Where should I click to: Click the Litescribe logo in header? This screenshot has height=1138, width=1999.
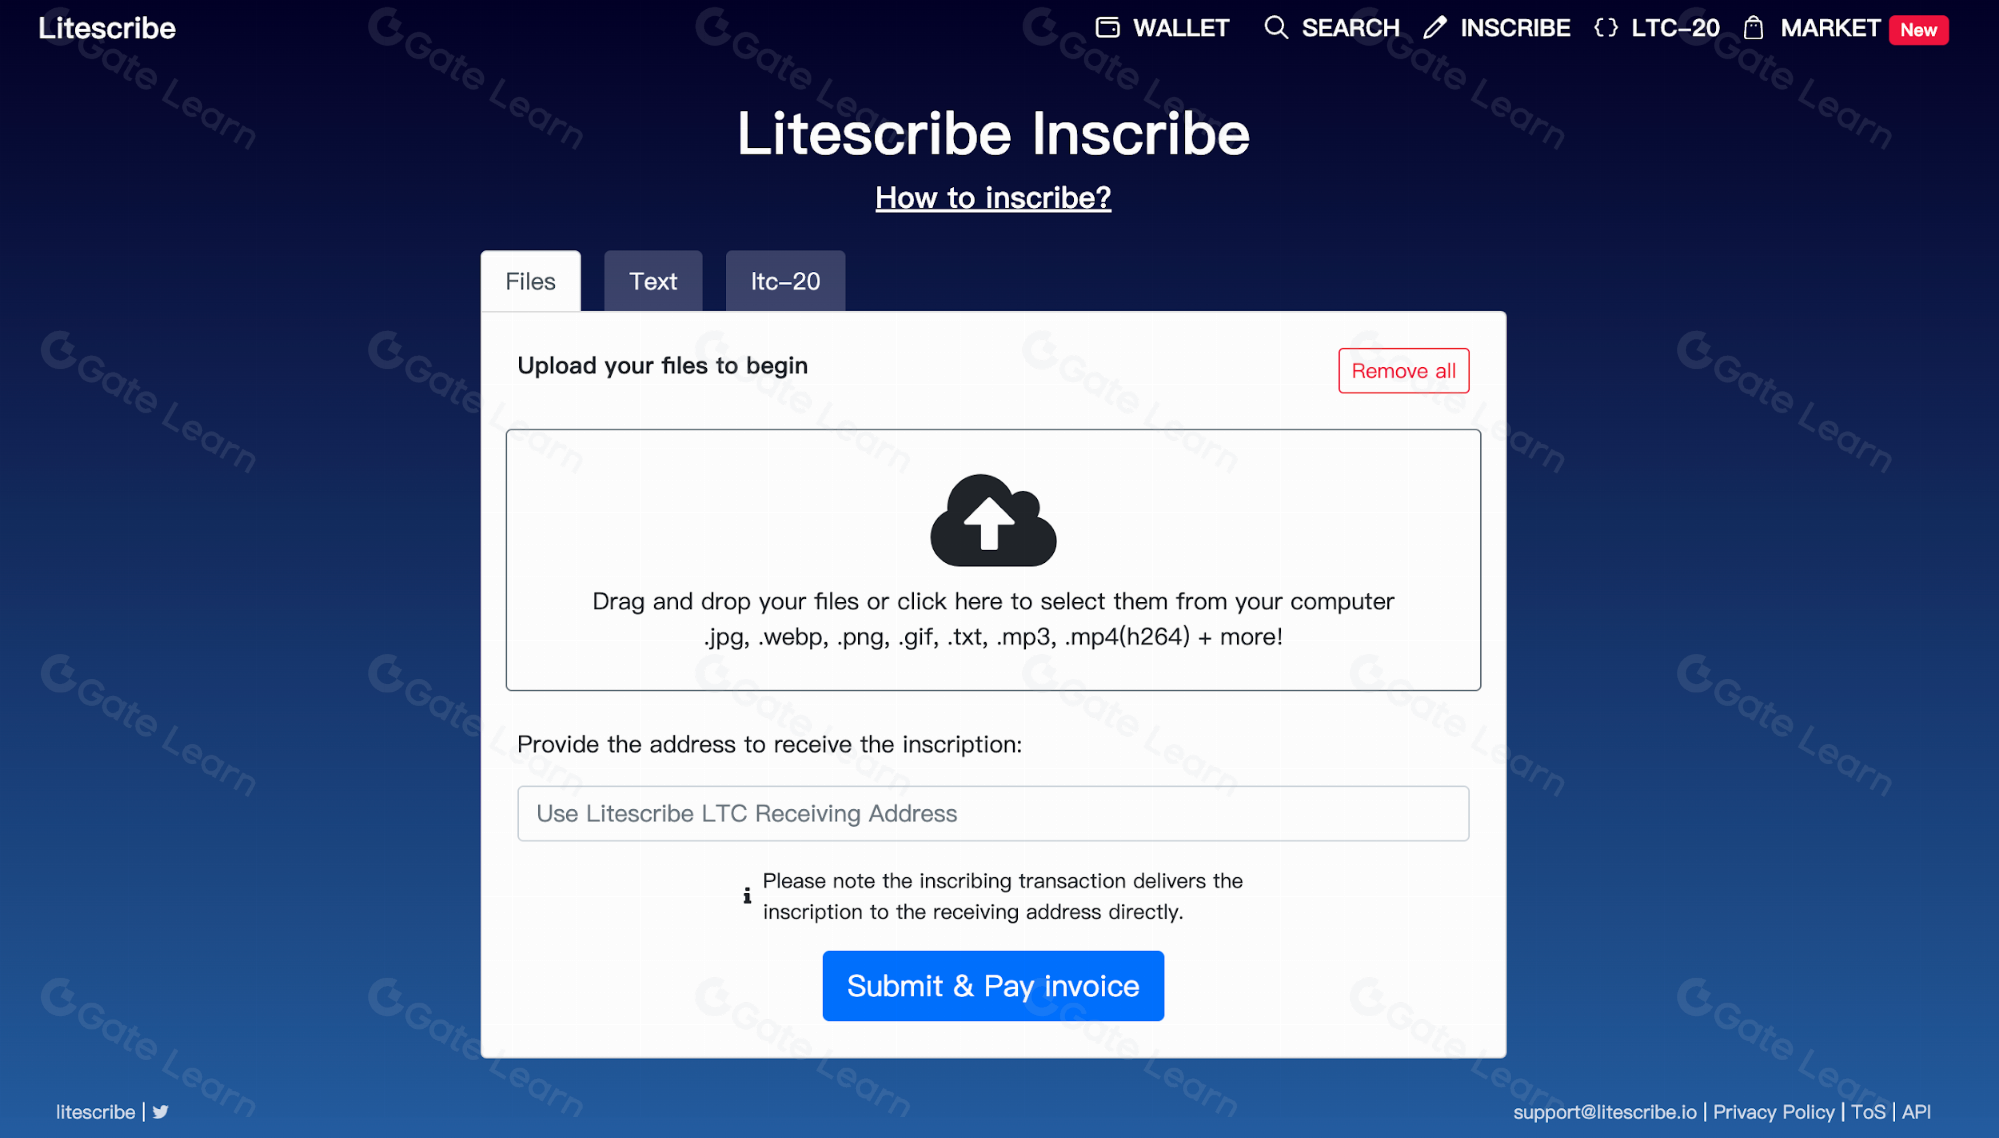[x=107, y=28]
